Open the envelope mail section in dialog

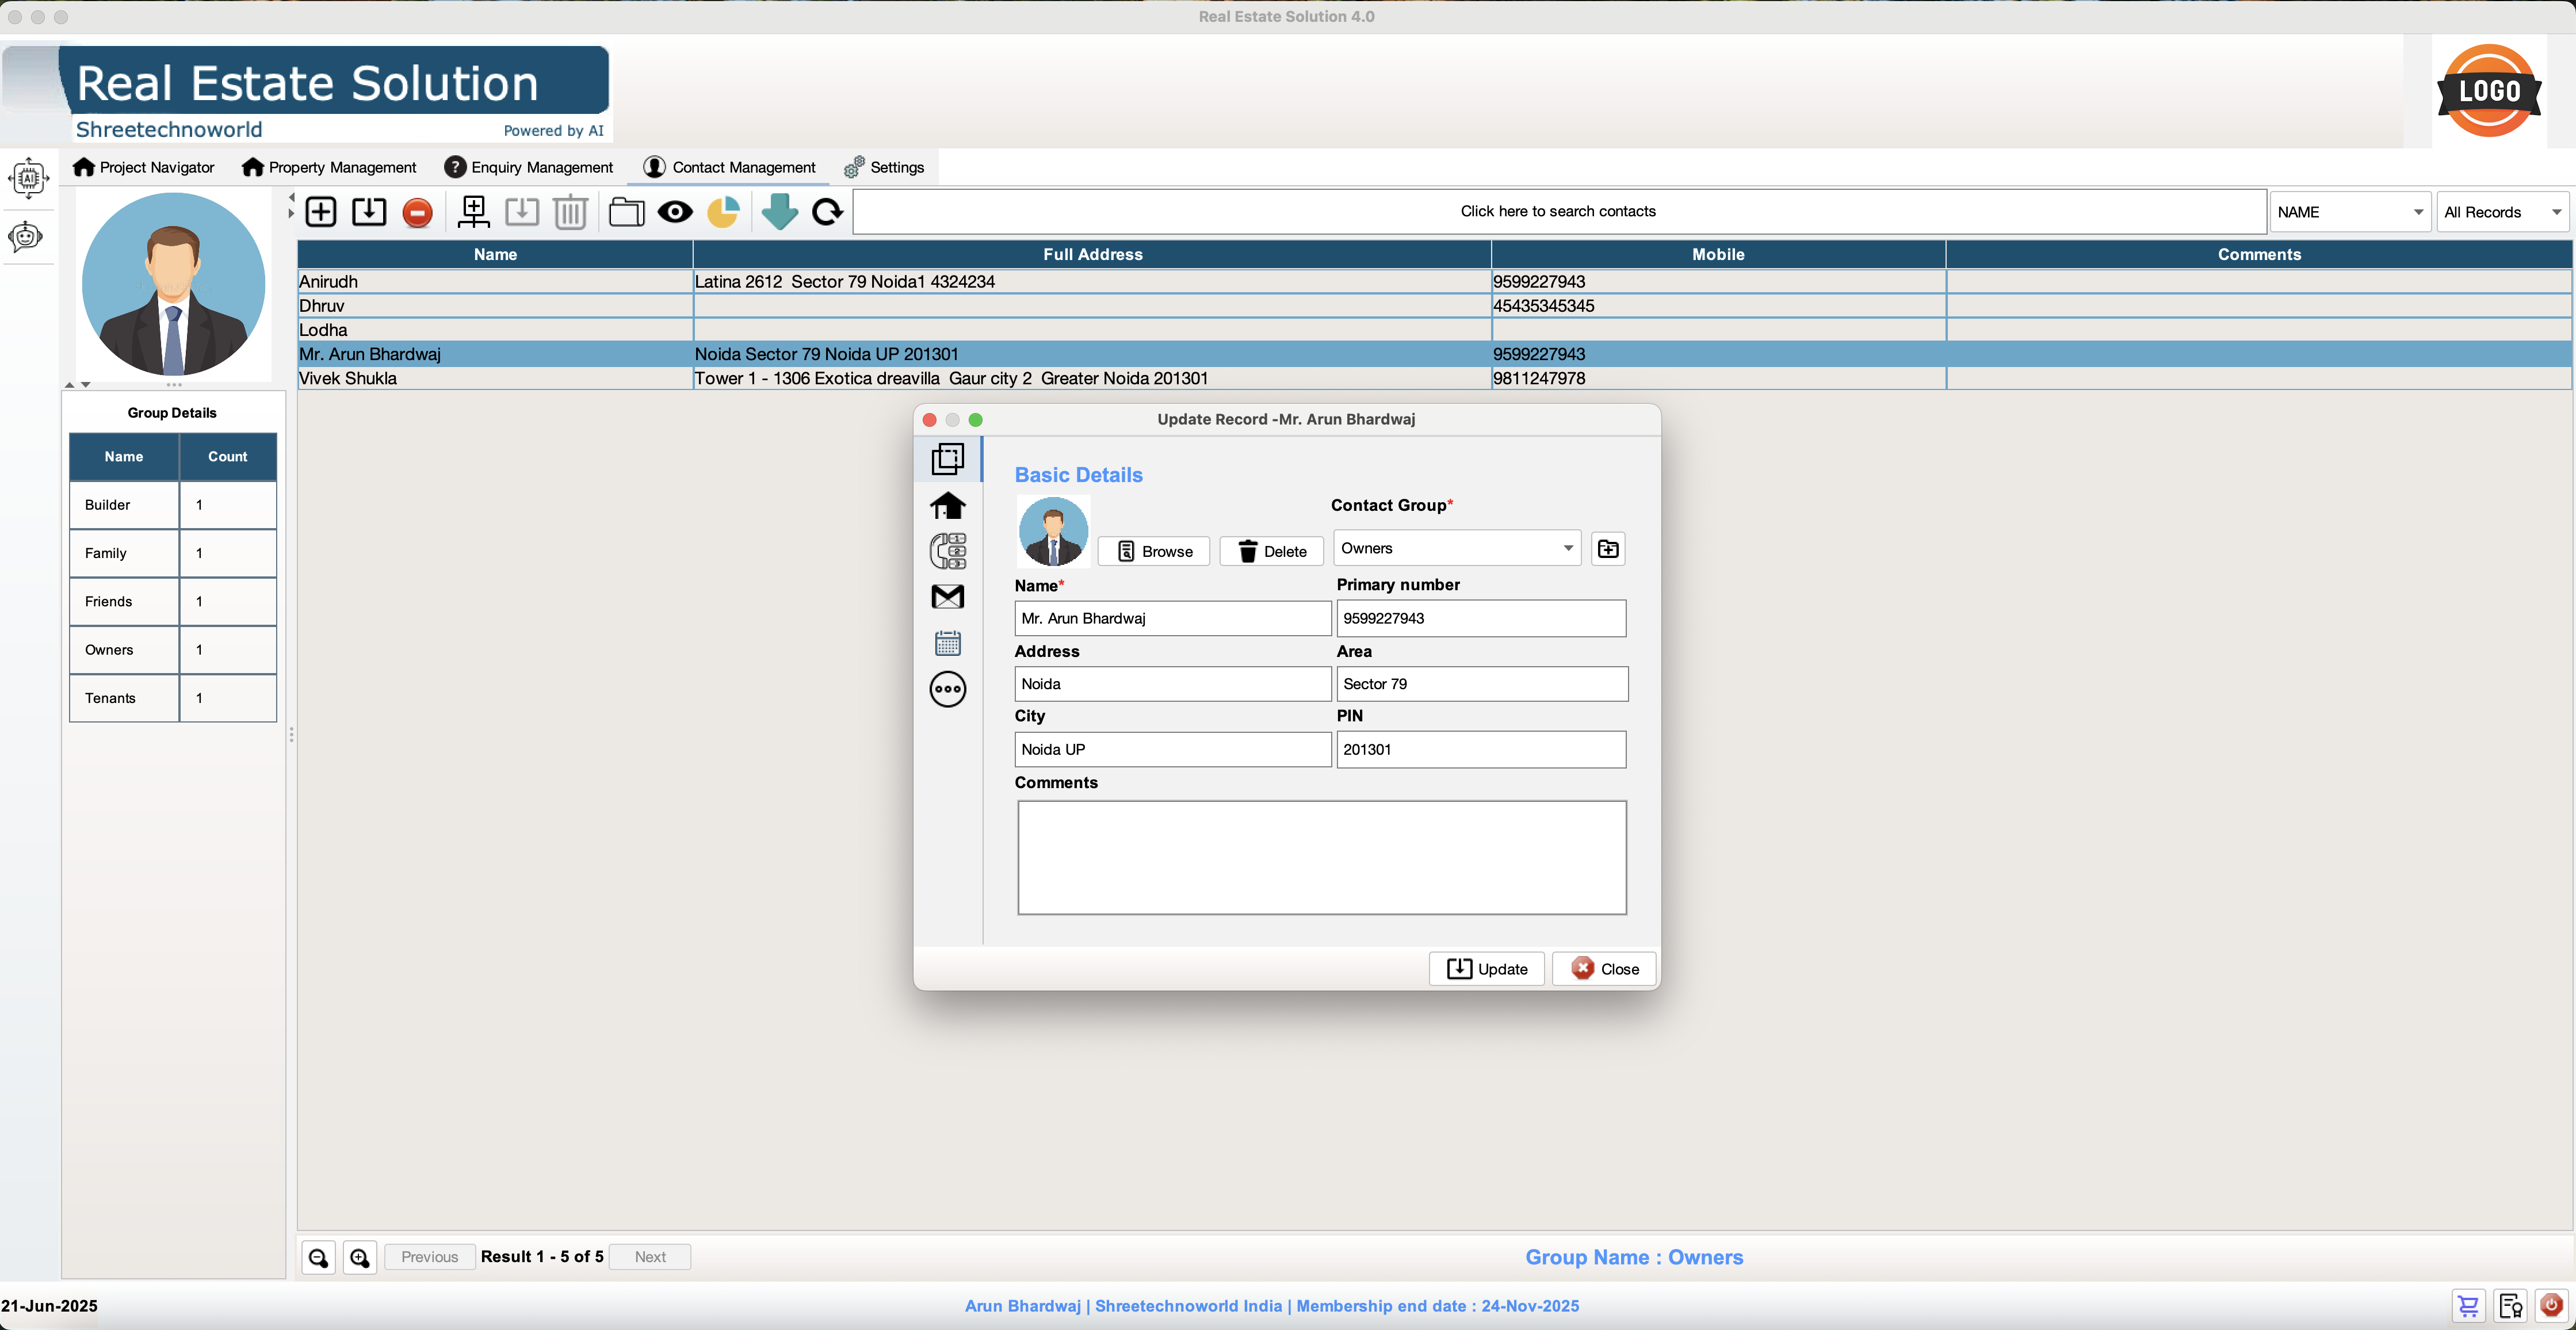947,597
